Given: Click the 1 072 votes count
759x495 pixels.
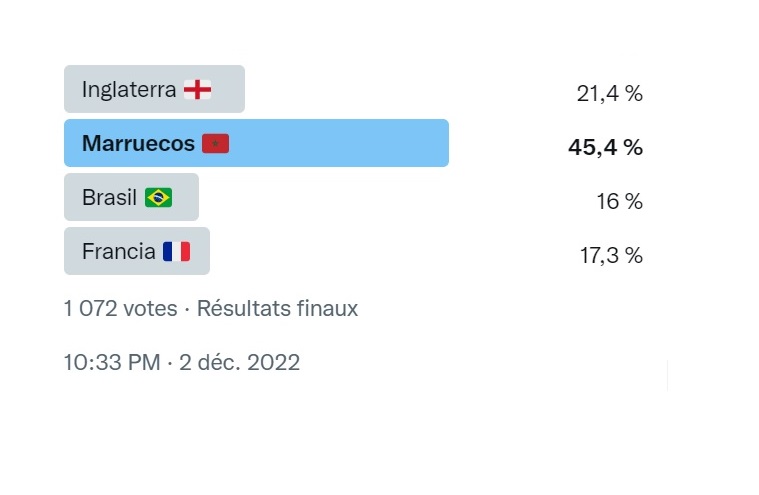Looking at the screenshot, I should [x=120, y=309].
